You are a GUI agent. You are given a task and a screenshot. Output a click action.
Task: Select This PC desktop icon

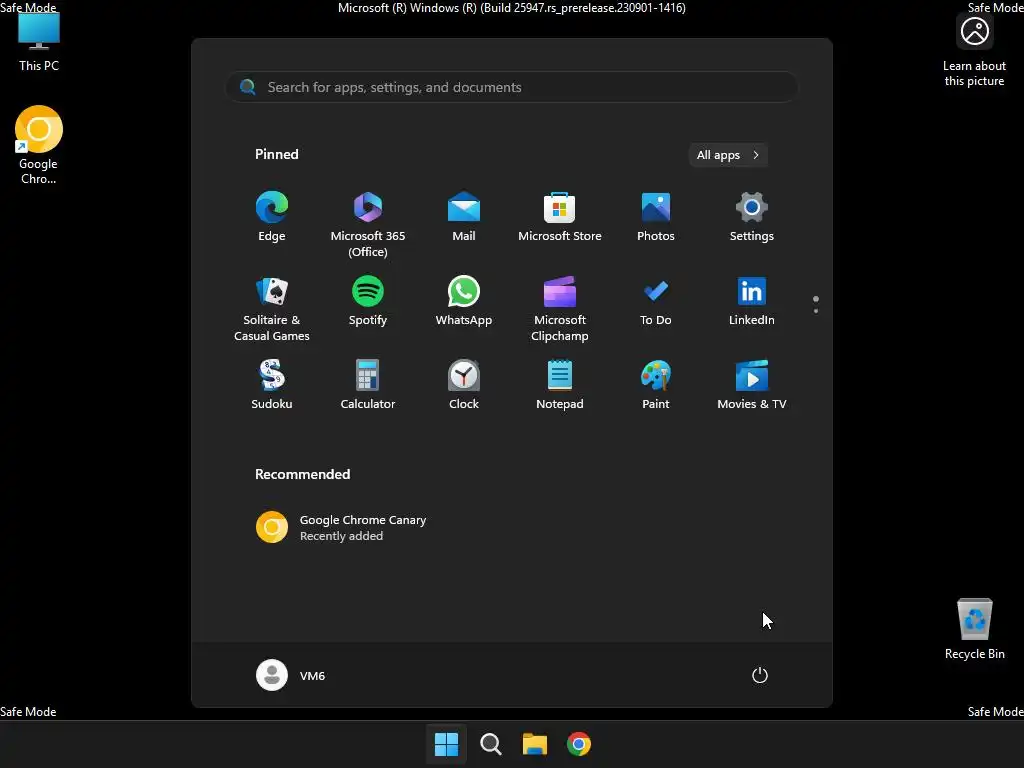coord(39,42)
